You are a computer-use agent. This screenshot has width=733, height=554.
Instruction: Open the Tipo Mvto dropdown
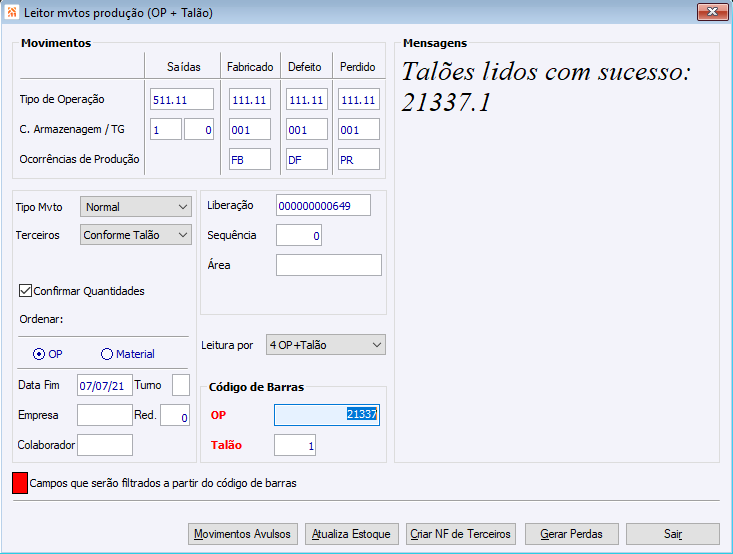pos(136,207)
